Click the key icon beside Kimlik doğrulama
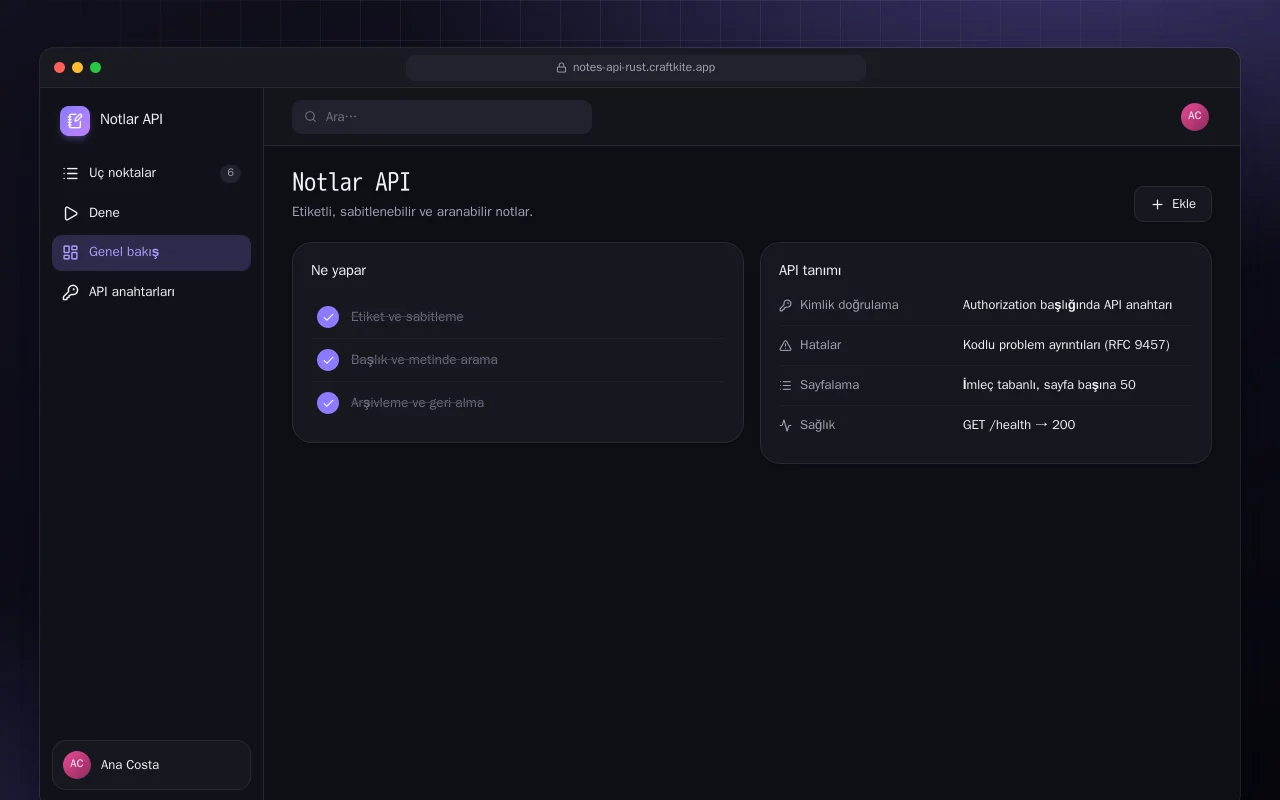1280x800 pixels. pos(785,305)
